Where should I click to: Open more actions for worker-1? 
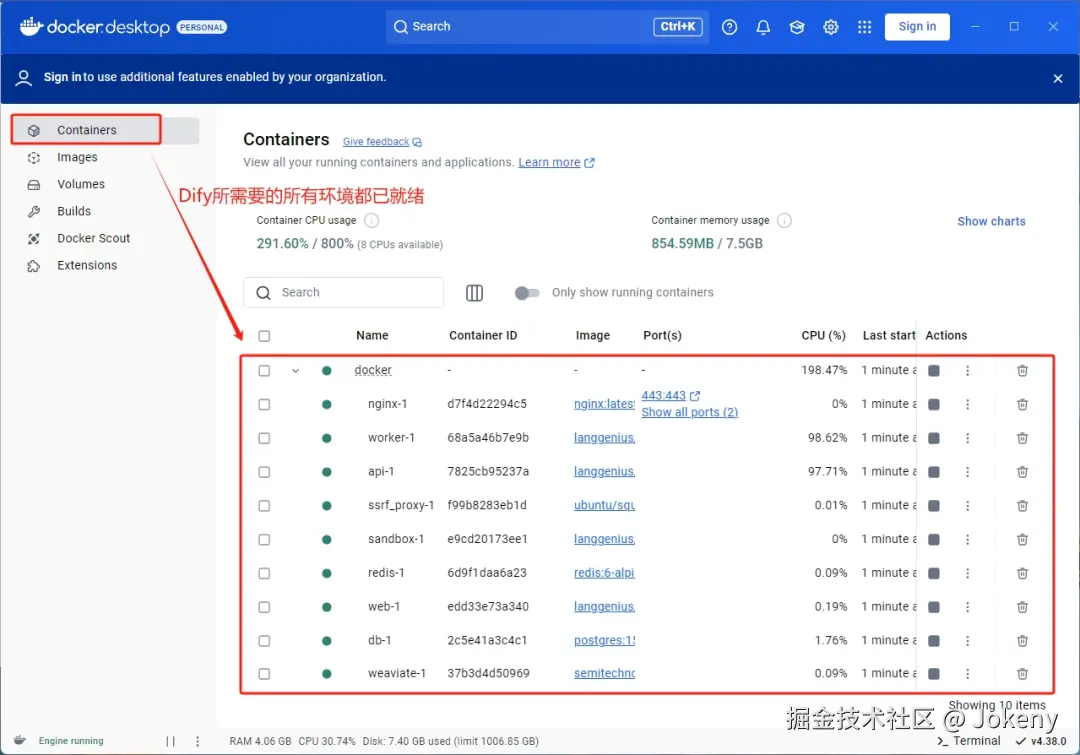(x=968, y=438)
